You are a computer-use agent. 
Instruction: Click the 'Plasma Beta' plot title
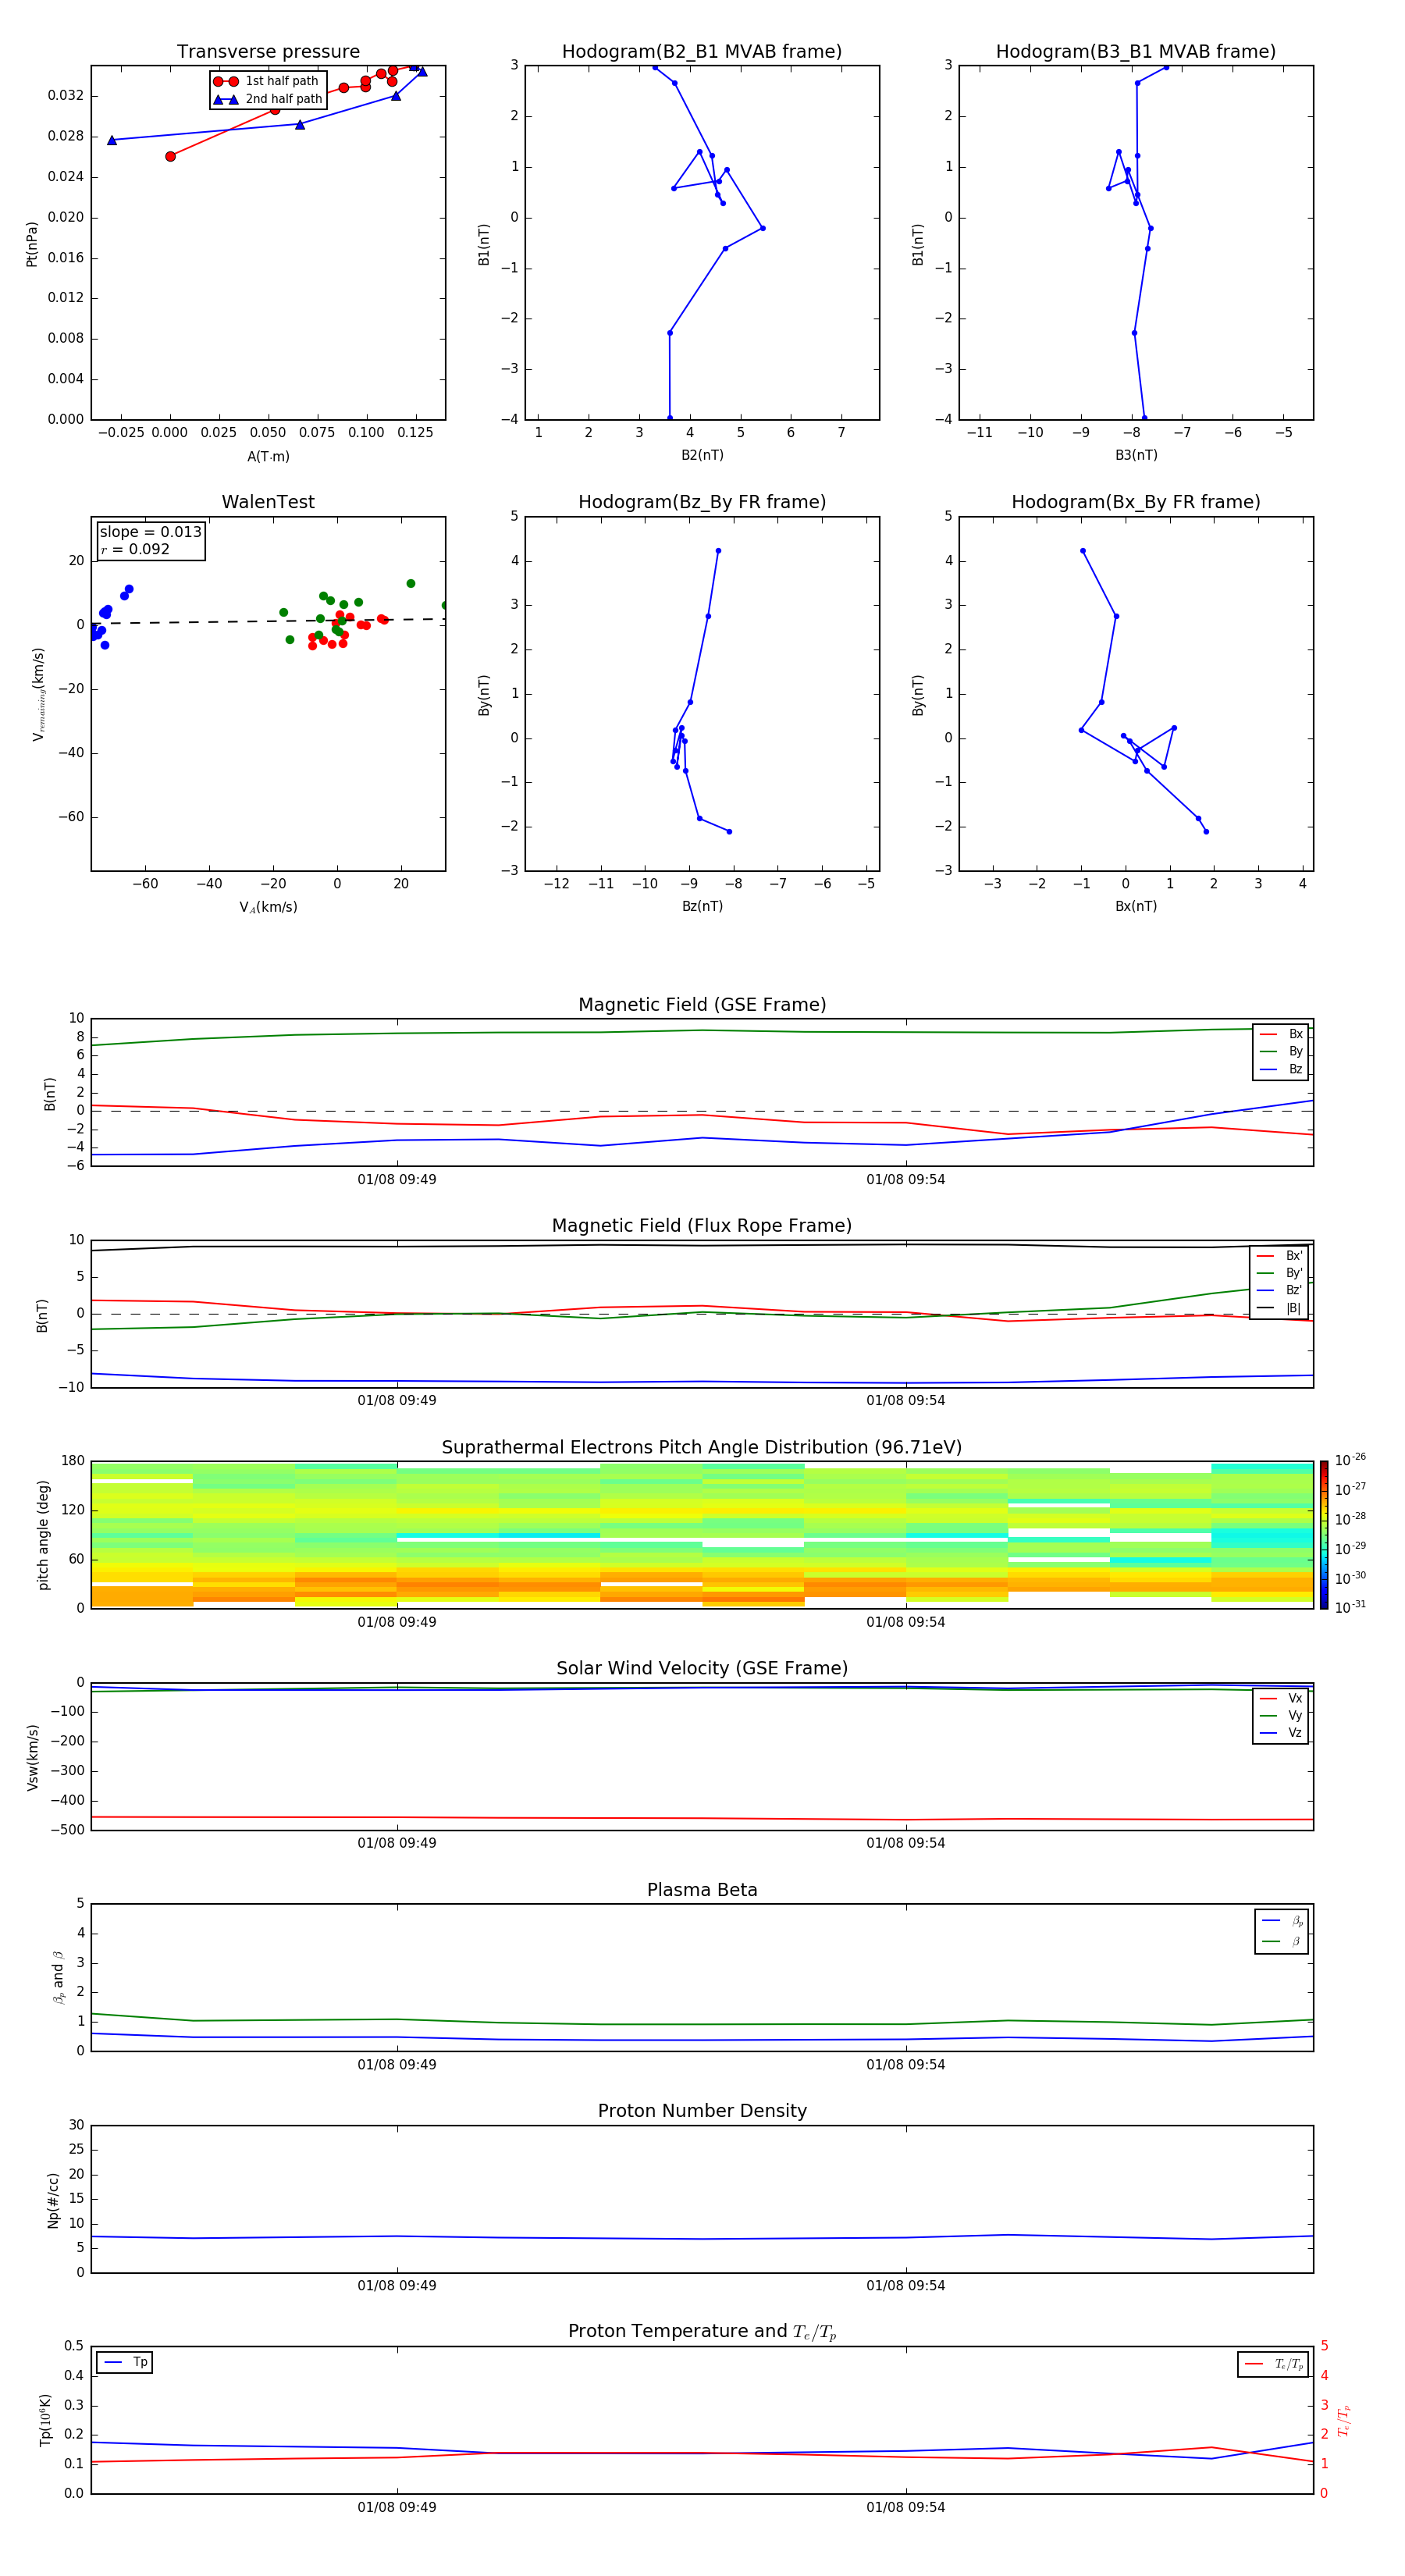point(702,1890)
